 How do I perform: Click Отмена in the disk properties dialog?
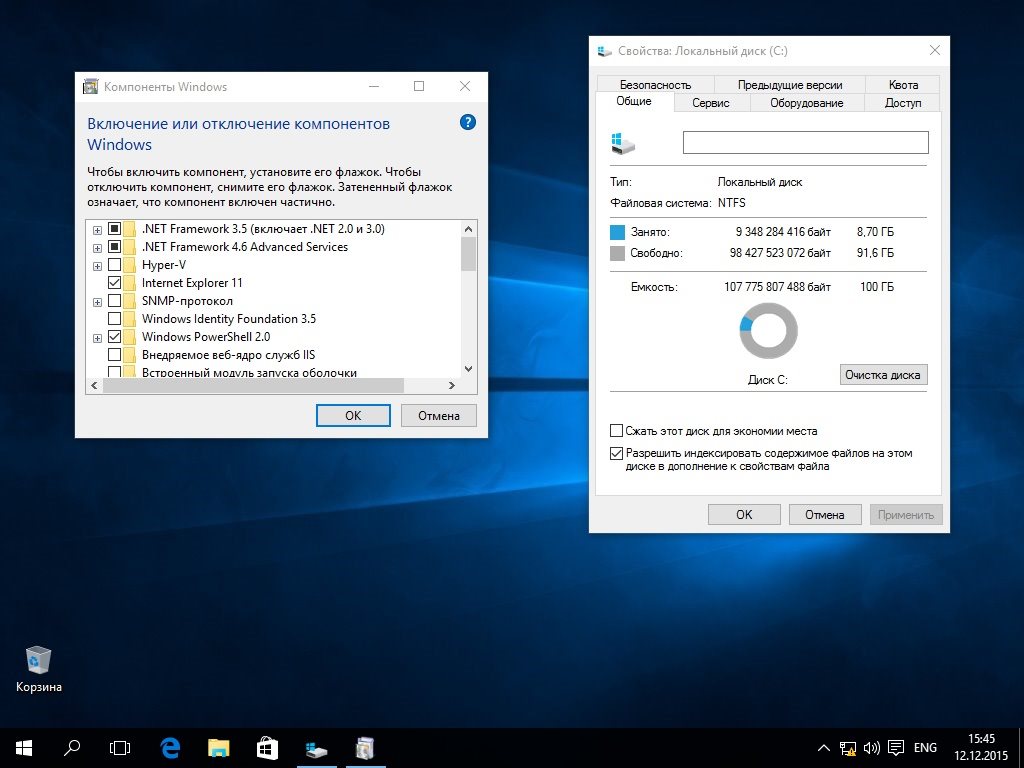point(825,515)
